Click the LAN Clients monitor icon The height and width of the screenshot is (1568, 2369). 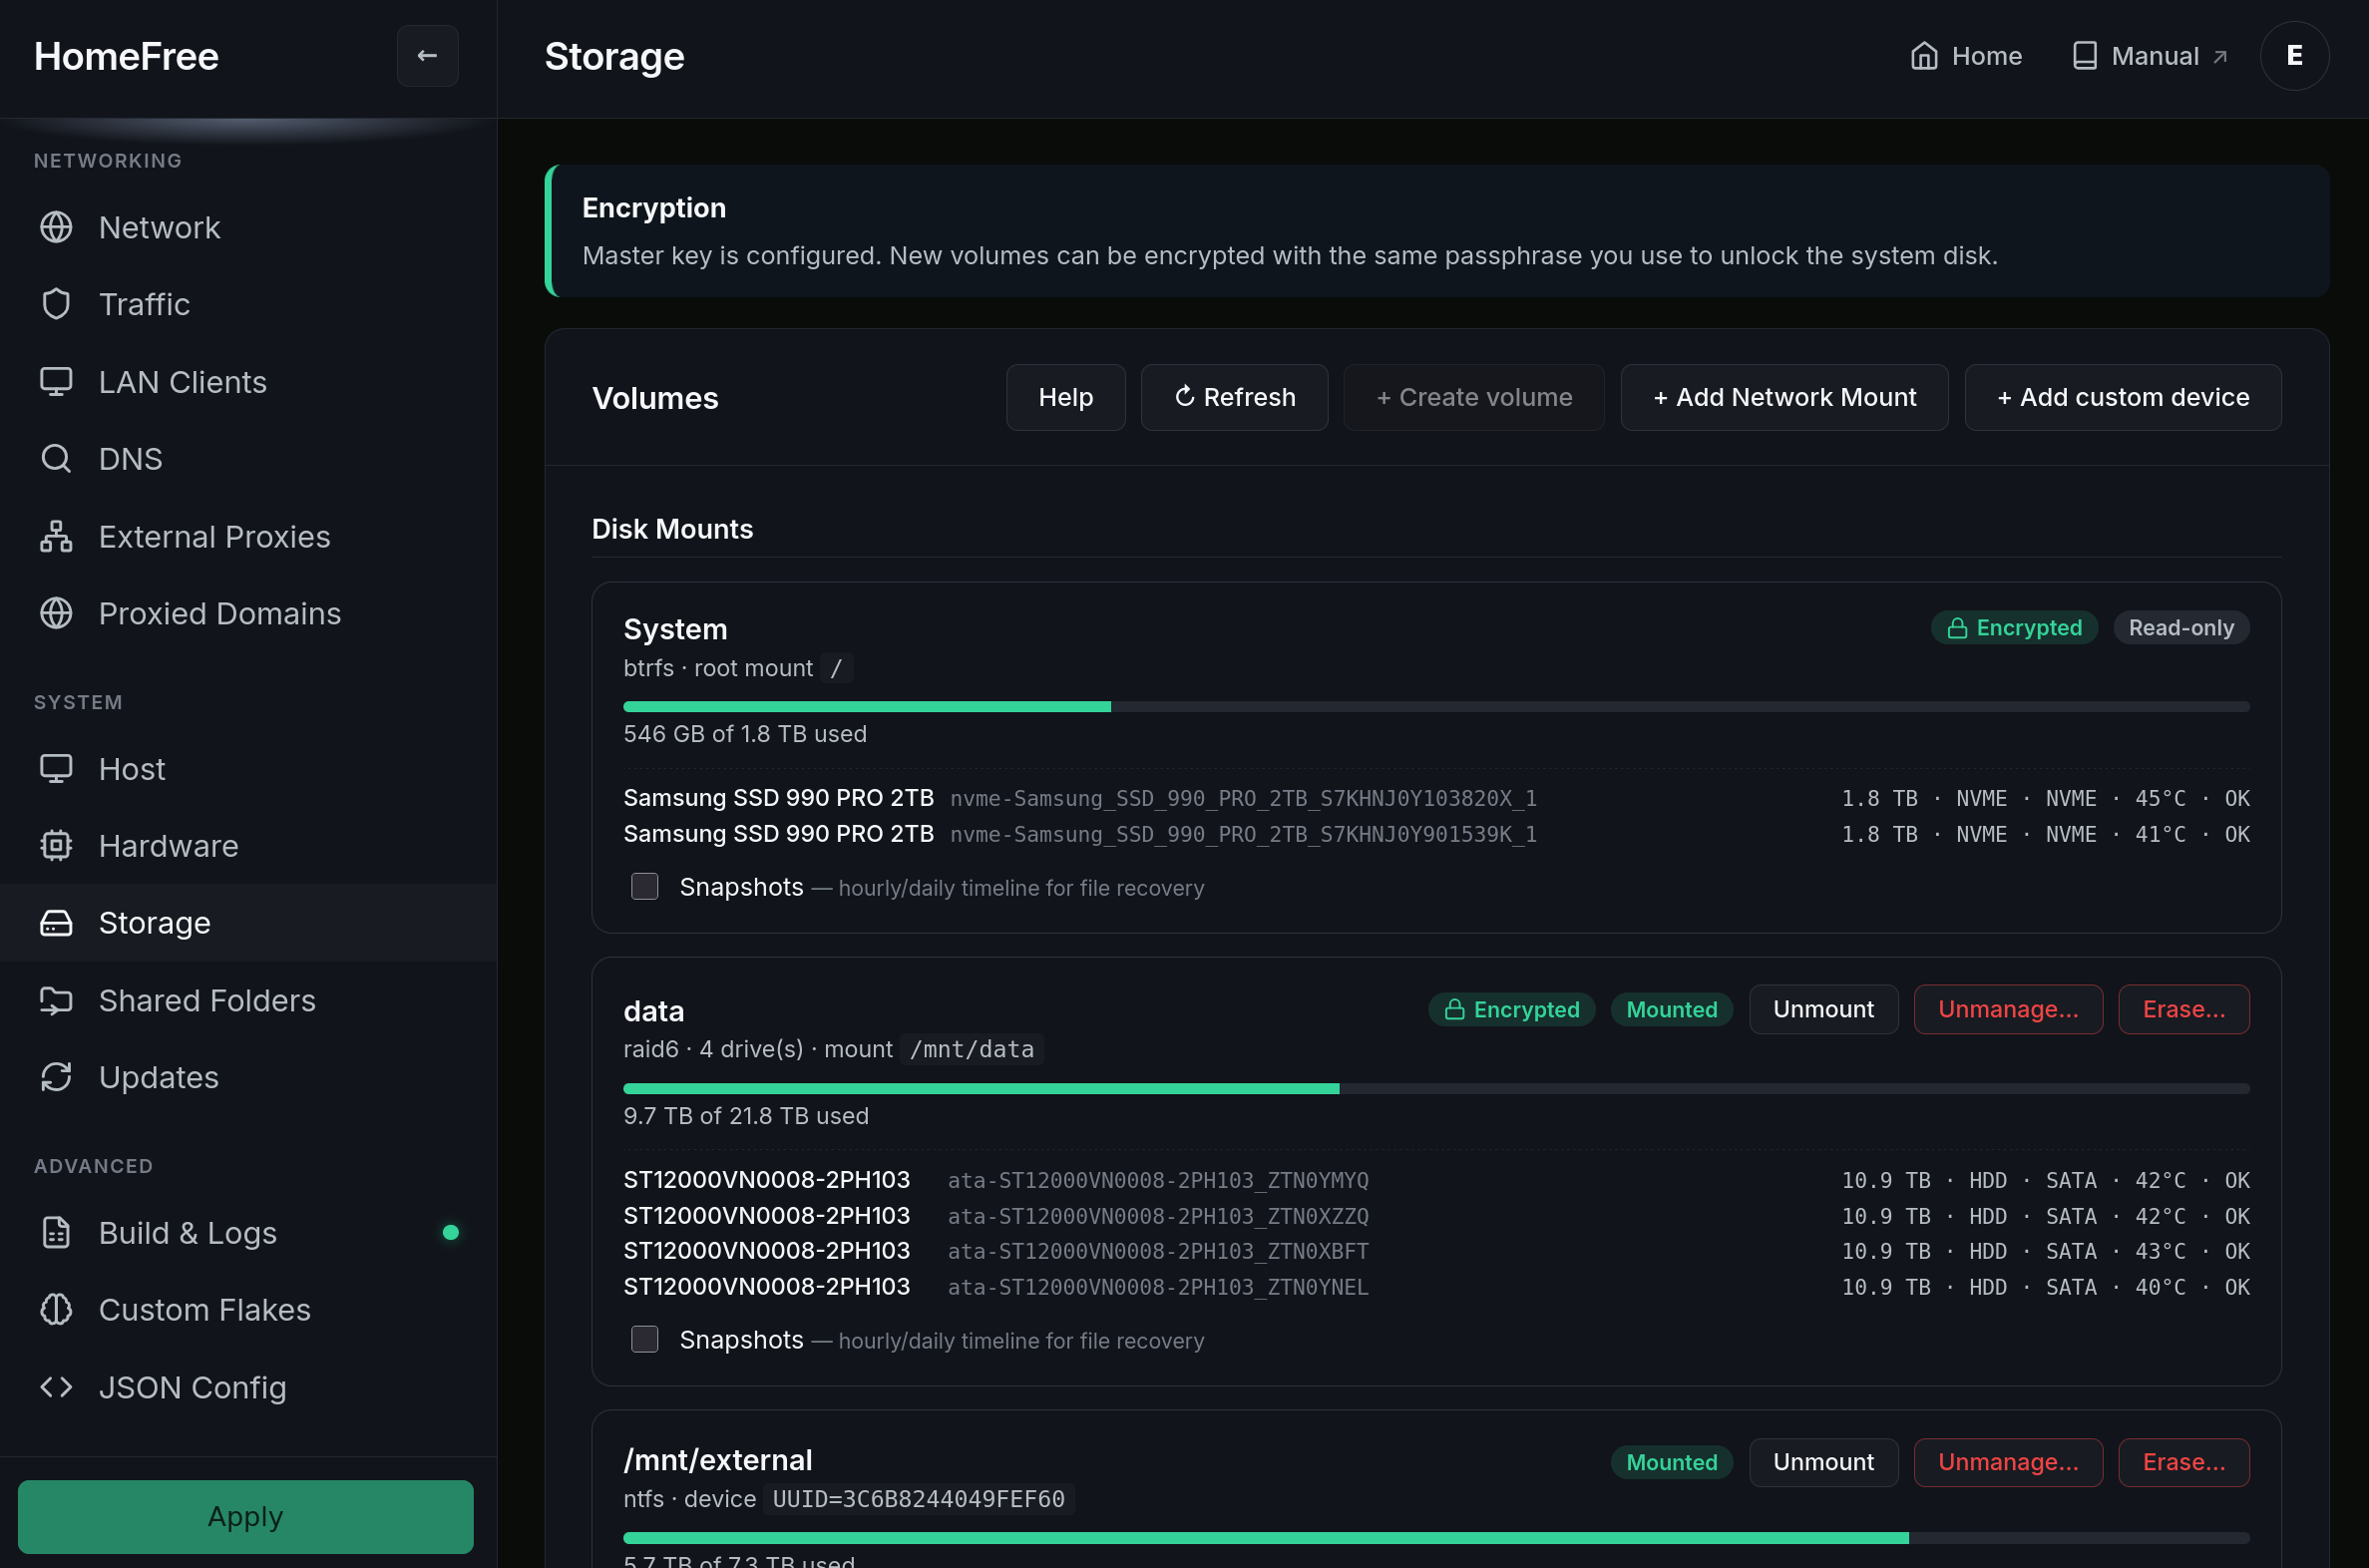click(x=56, y=382)
